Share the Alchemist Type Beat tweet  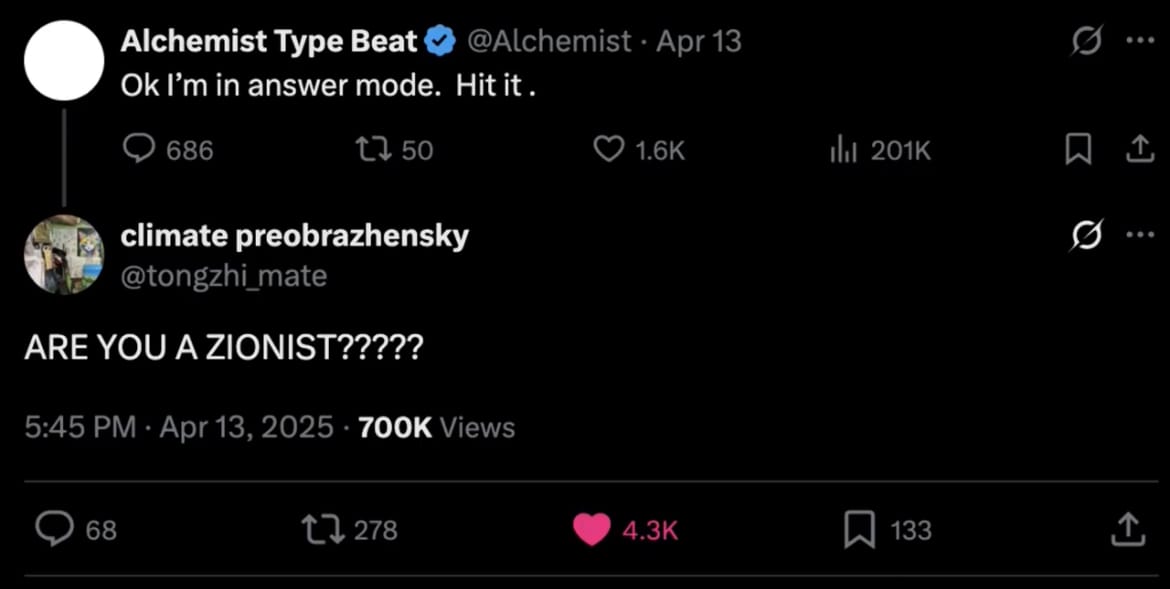pos(1135,150)
